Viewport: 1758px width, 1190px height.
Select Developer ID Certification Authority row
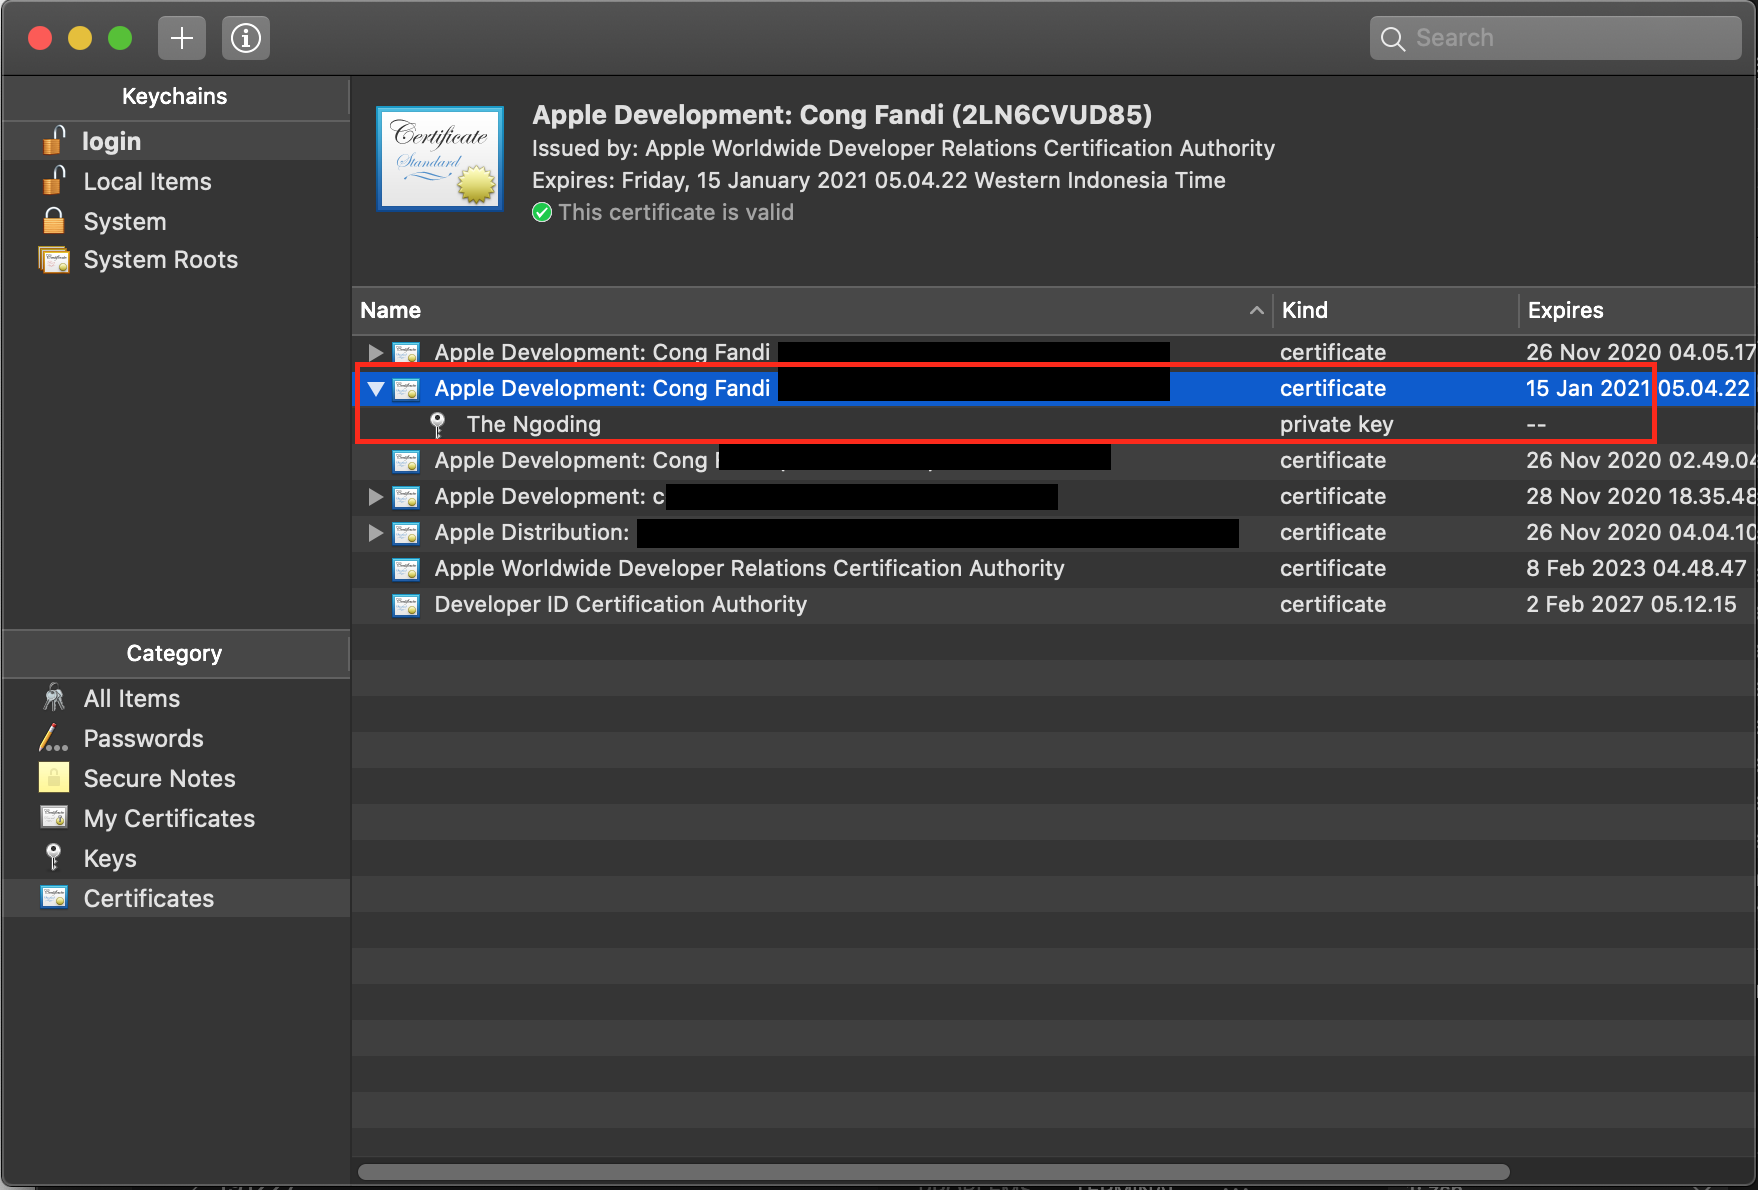coord(620,605)
